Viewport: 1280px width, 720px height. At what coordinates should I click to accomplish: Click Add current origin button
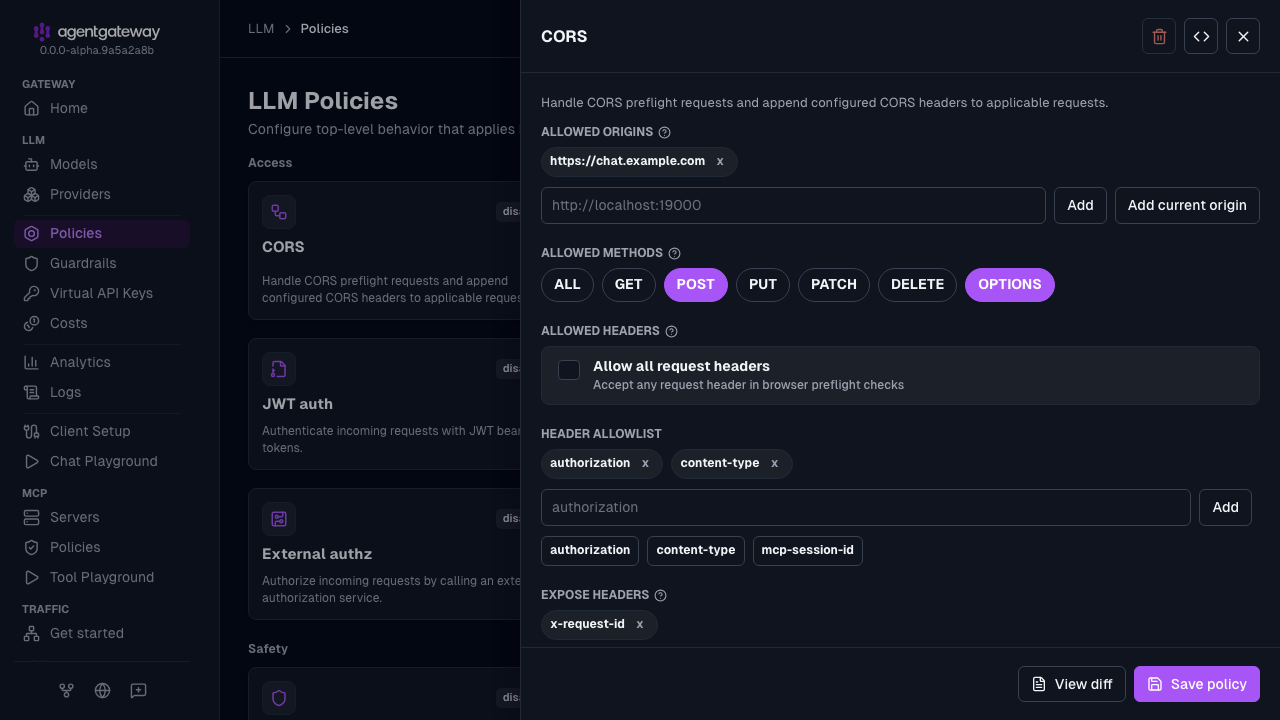click(1187, 205)
